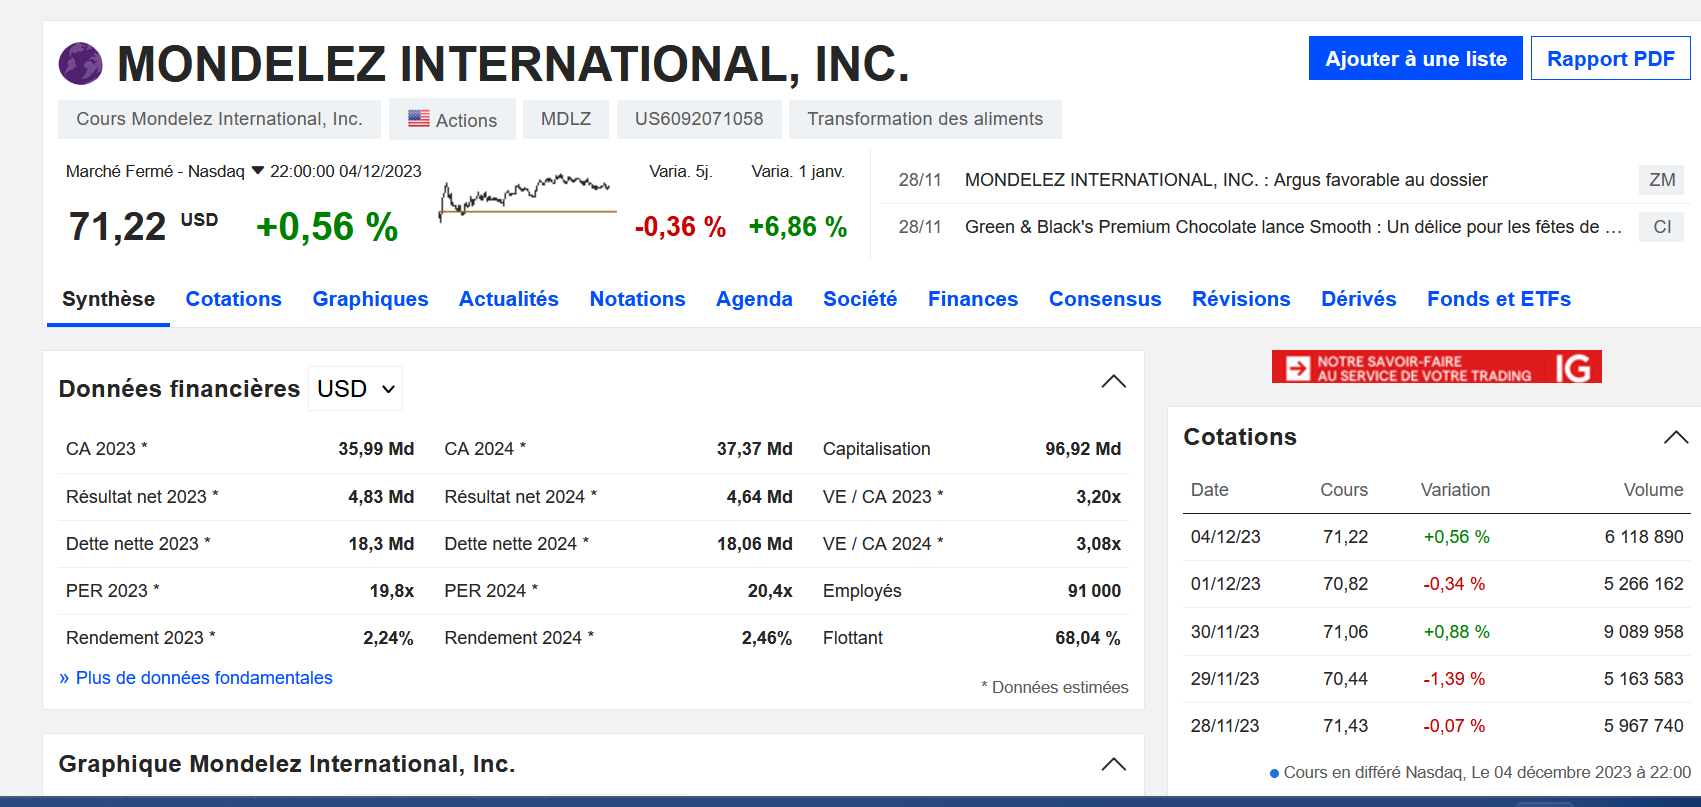Image resolution: width=1701 pixels, height=807 pixels.
Task: Open Green & Black's Premium Chocolate news
Action: coord(1293,227)
